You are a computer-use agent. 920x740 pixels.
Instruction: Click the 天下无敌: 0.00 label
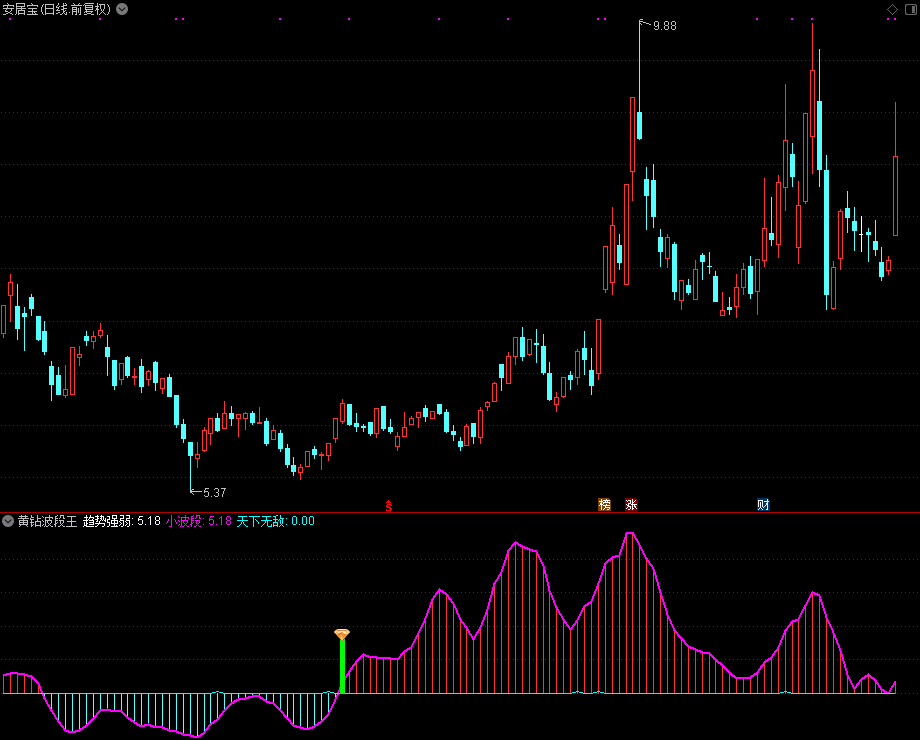tap(275, 521)
